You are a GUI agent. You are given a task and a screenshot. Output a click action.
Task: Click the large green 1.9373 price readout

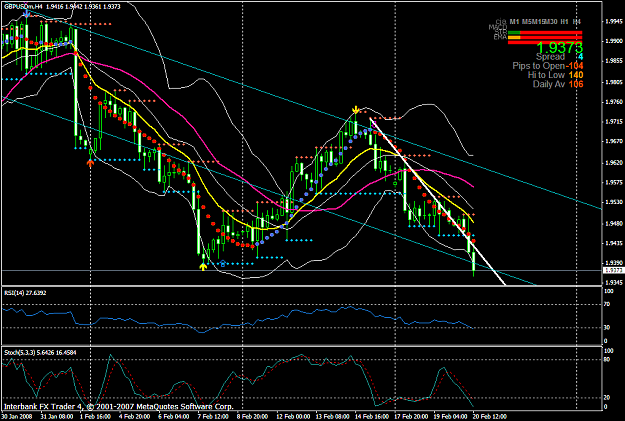coord(559,48)
